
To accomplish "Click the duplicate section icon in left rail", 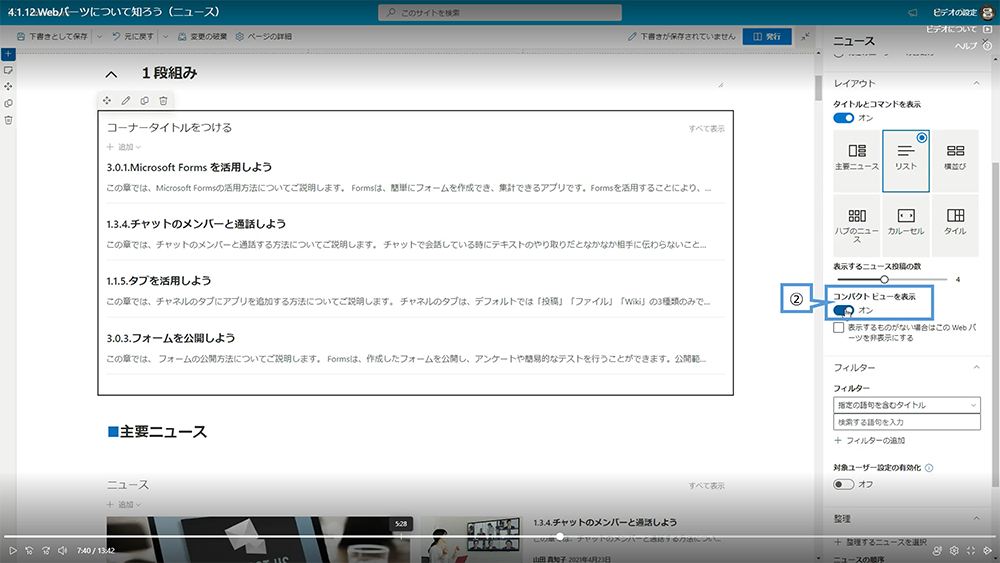I will click(8, 103).
